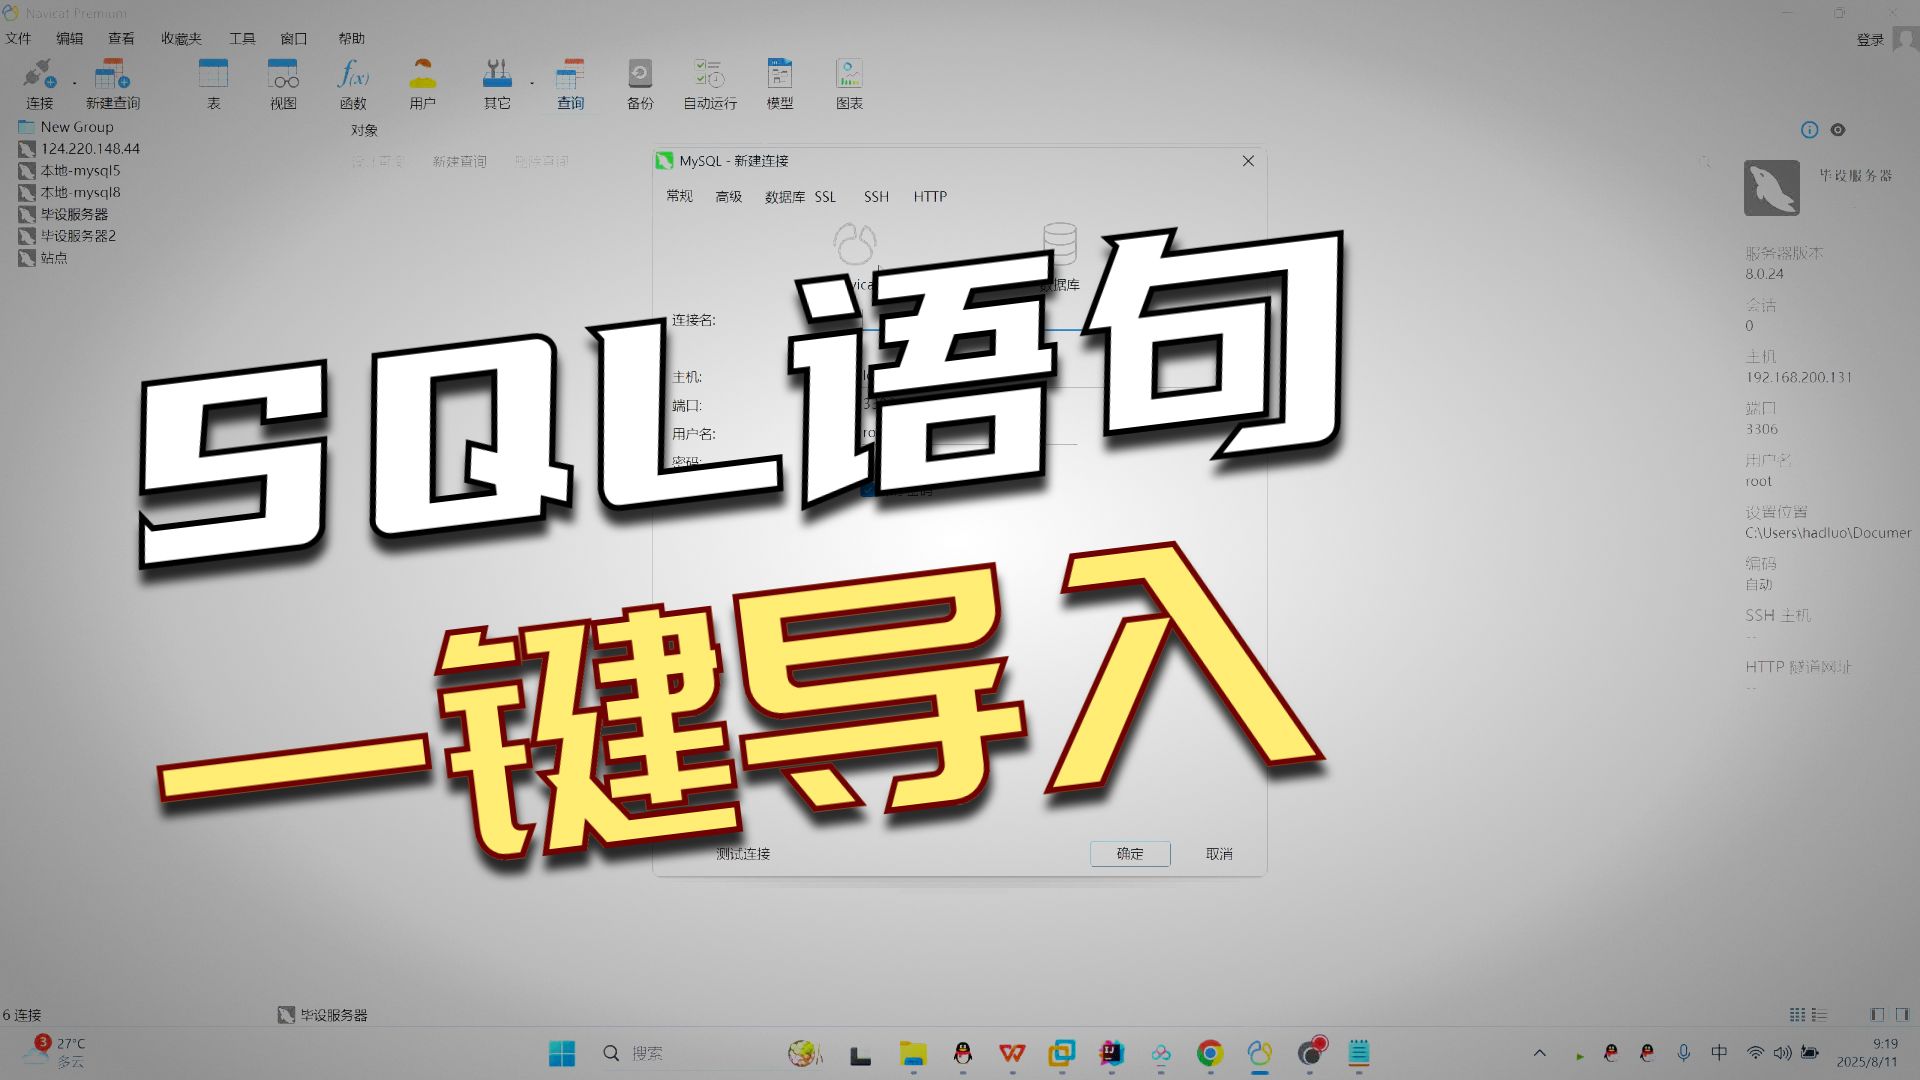This screenshot has width=1920, height=1080.
Task: Toggle the eye icon in the top right panel
Action: pyautogui.click(x=1838, y=130)
